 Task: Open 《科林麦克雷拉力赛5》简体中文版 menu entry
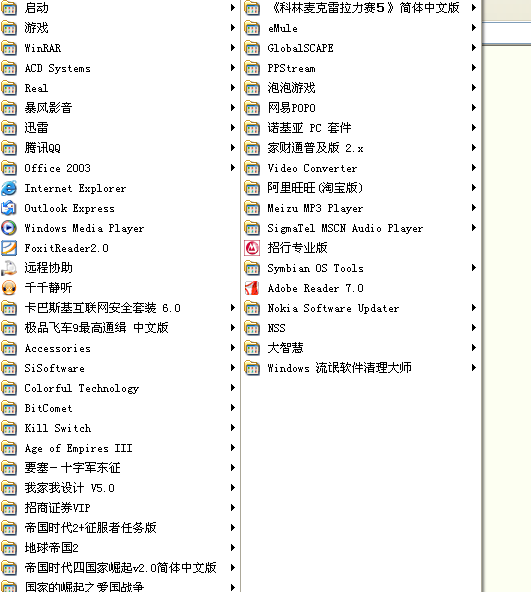tap(361, 8)
